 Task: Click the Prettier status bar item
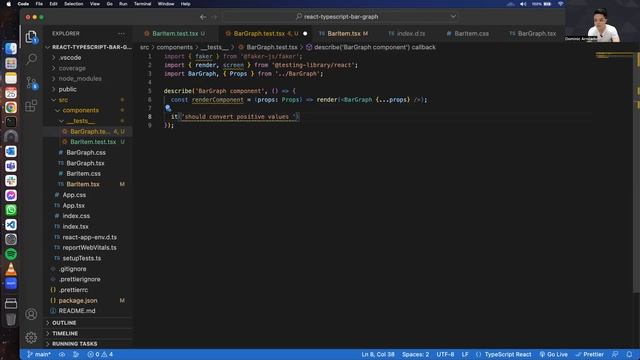(x=589, y=354)
